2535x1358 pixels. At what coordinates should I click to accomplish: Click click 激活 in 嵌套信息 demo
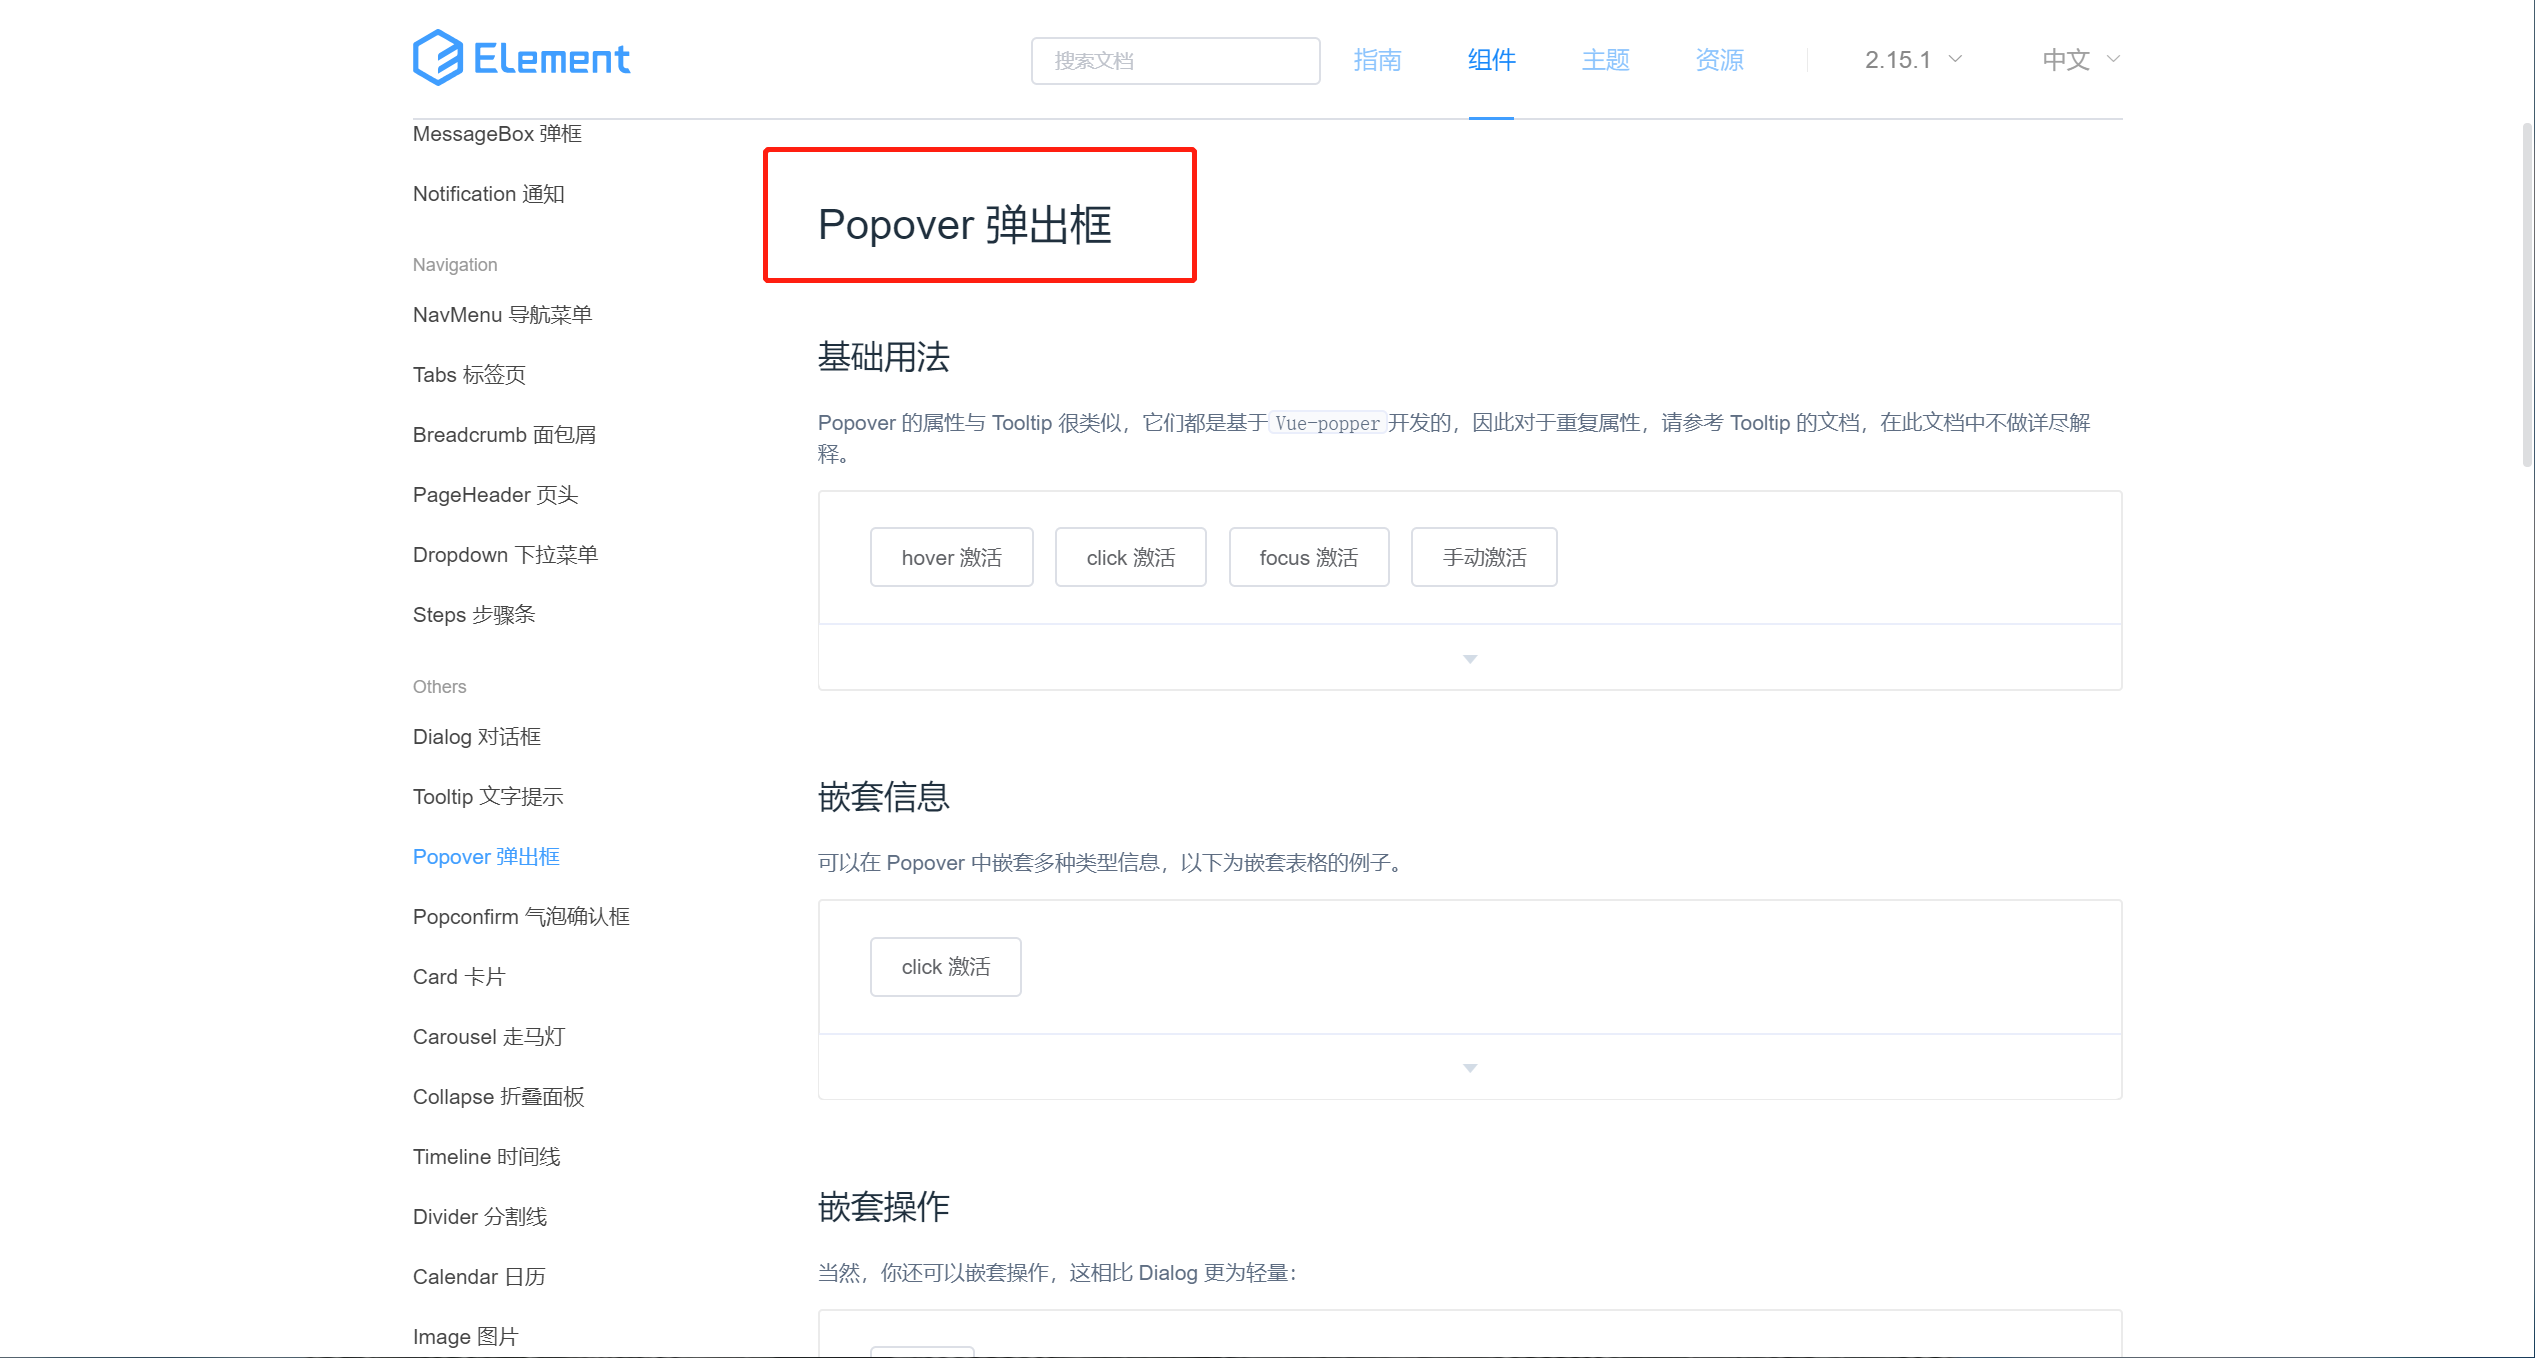[945, 967]
